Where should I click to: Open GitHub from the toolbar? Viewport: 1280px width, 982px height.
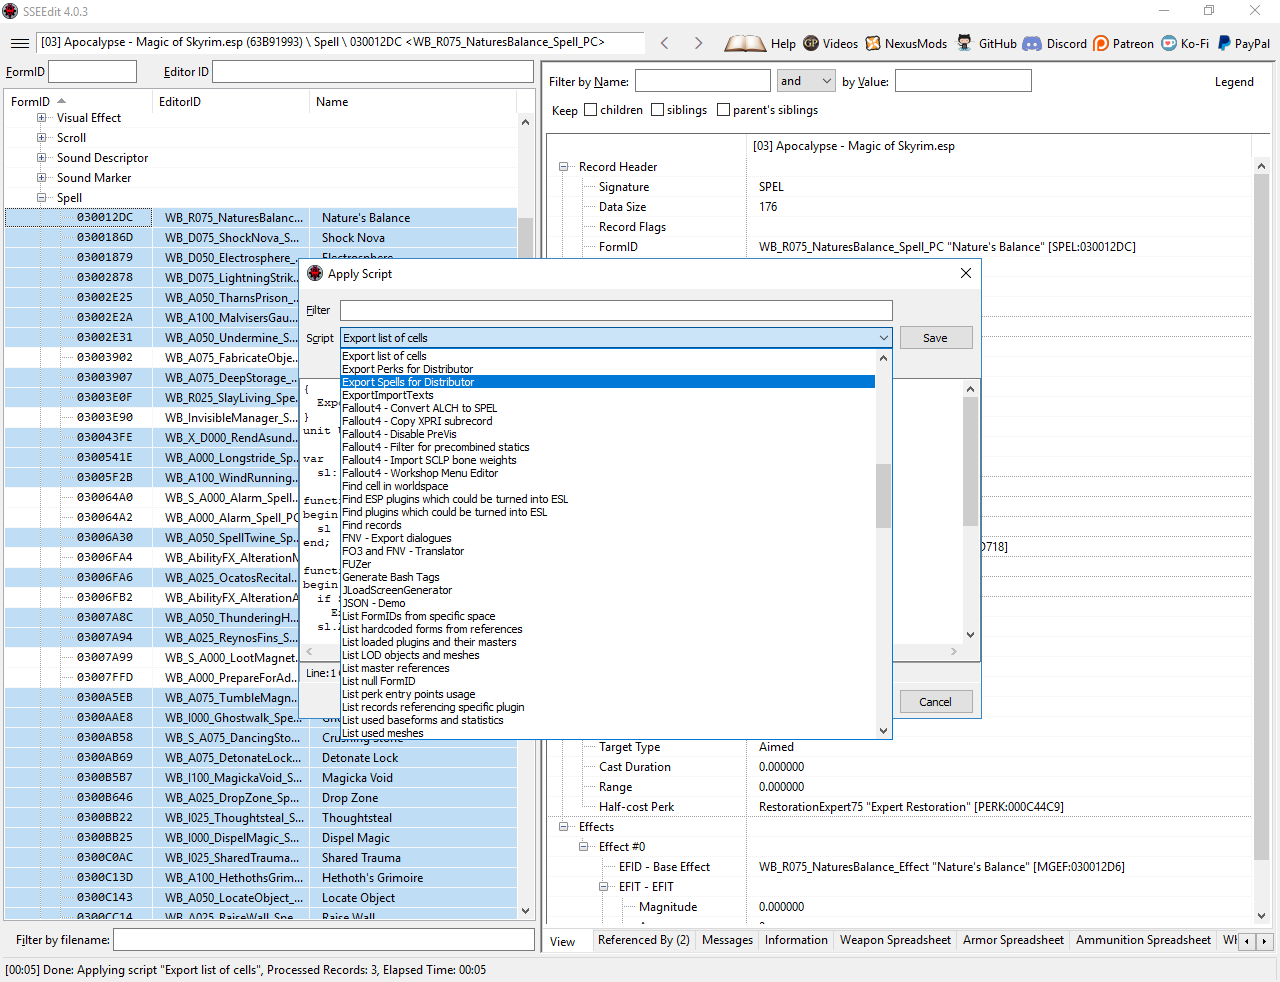[964, 43]
